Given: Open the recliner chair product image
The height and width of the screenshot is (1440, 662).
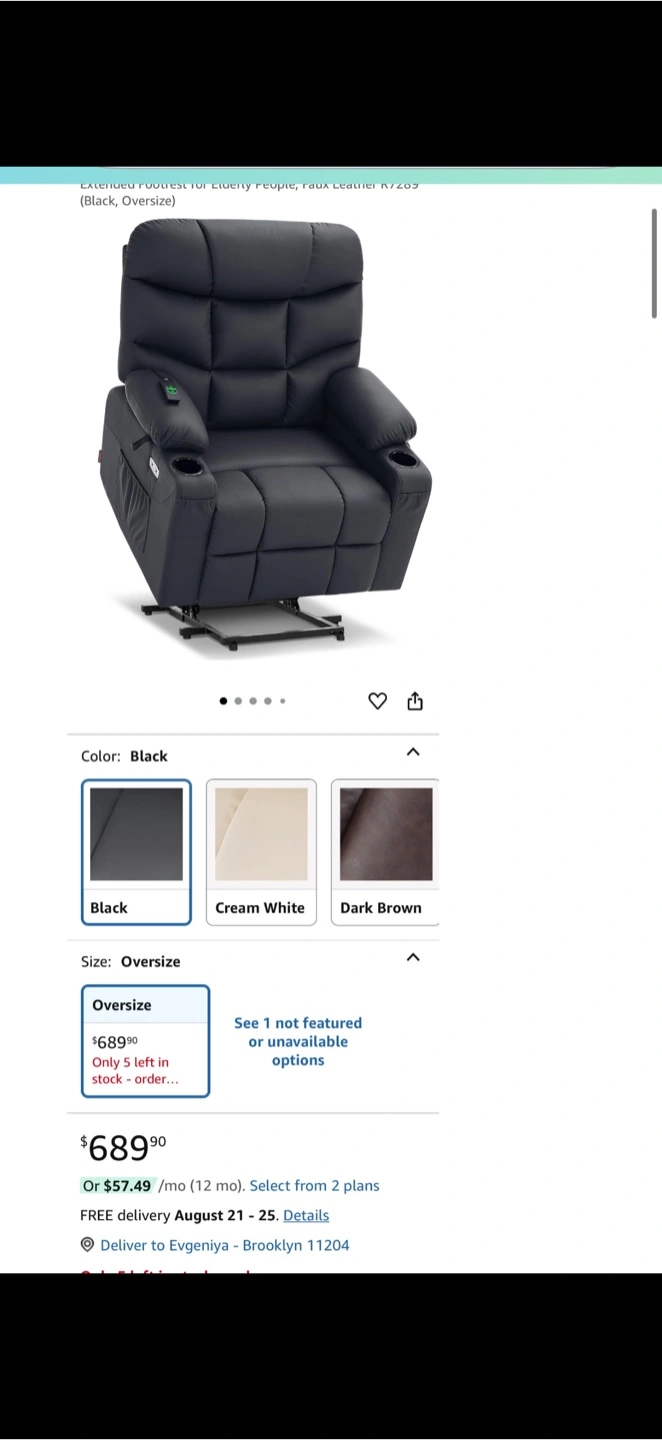Looking at the screenshot, I should 266,438.
